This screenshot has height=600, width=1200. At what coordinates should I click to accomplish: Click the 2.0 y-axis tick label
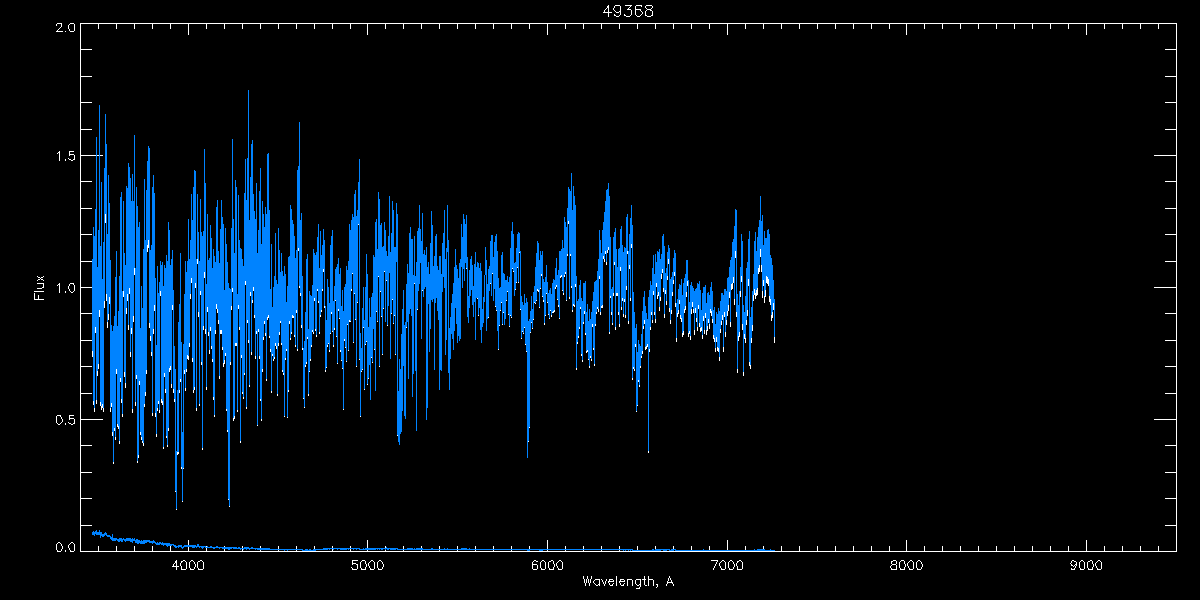(65, 27)
